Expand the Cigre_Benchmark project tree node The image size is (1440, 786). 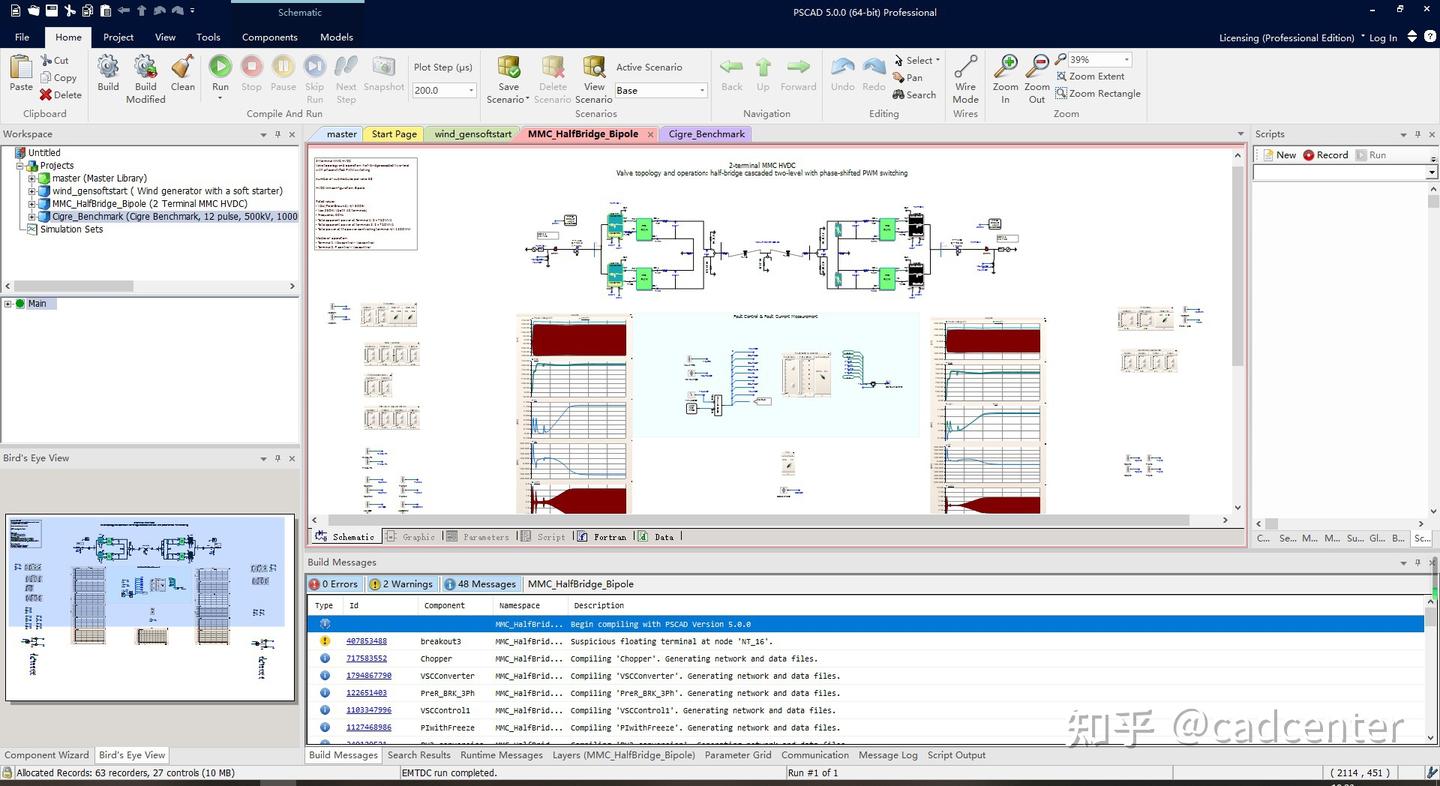pos(32,216)
